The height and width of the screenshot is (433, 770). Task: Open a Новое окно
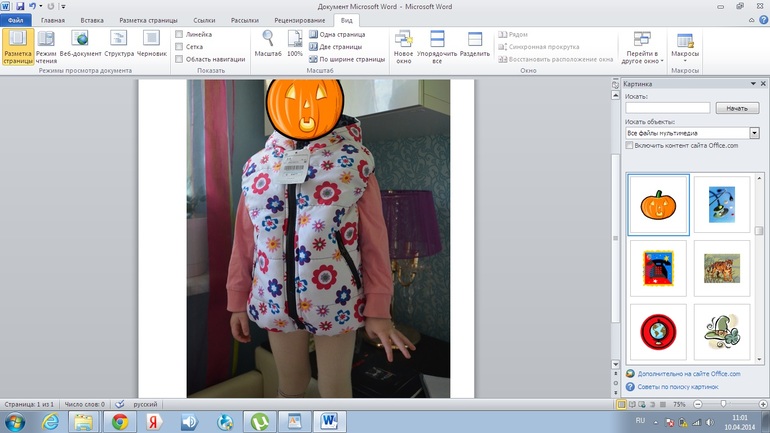click(x=403, y=40)
